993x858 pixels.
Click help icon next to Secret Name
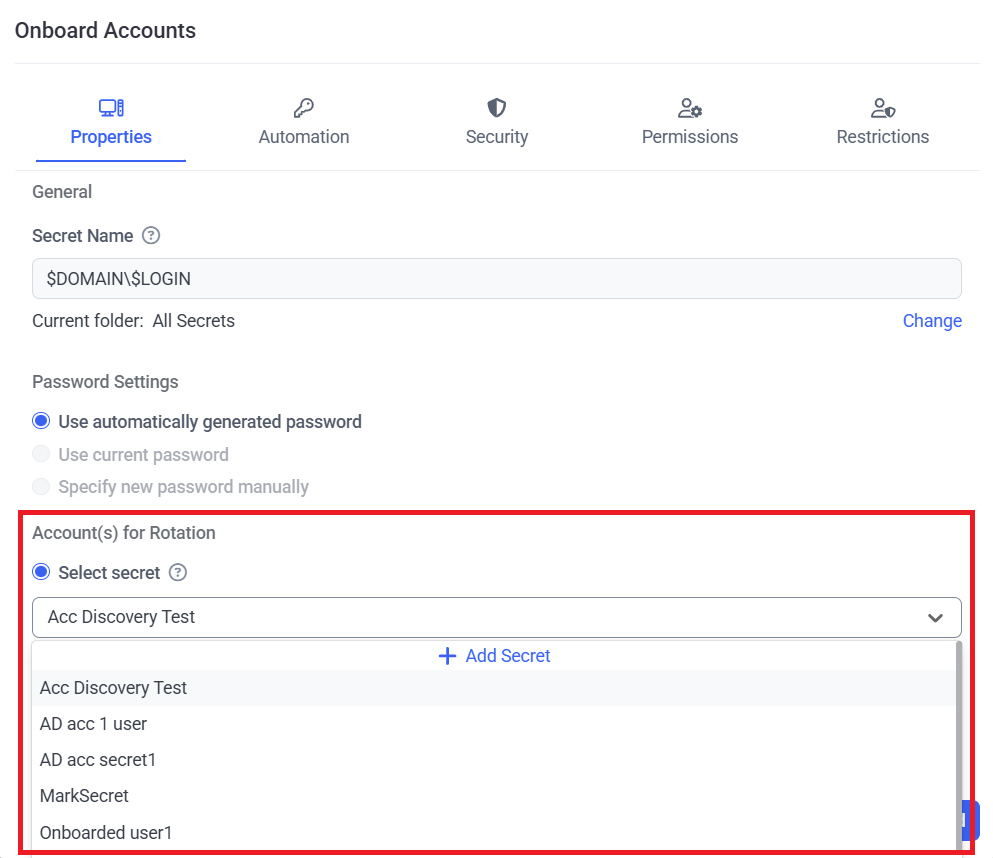151,236
